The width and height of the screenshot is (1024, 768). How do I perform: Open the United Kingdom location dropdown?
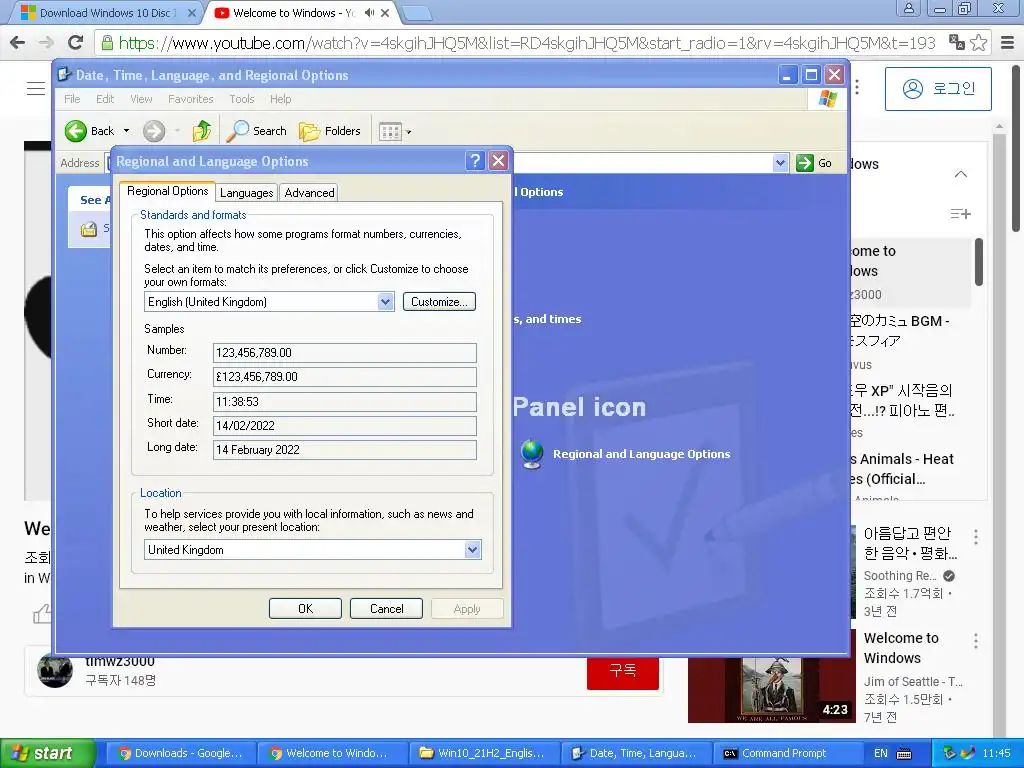(473, 550)
